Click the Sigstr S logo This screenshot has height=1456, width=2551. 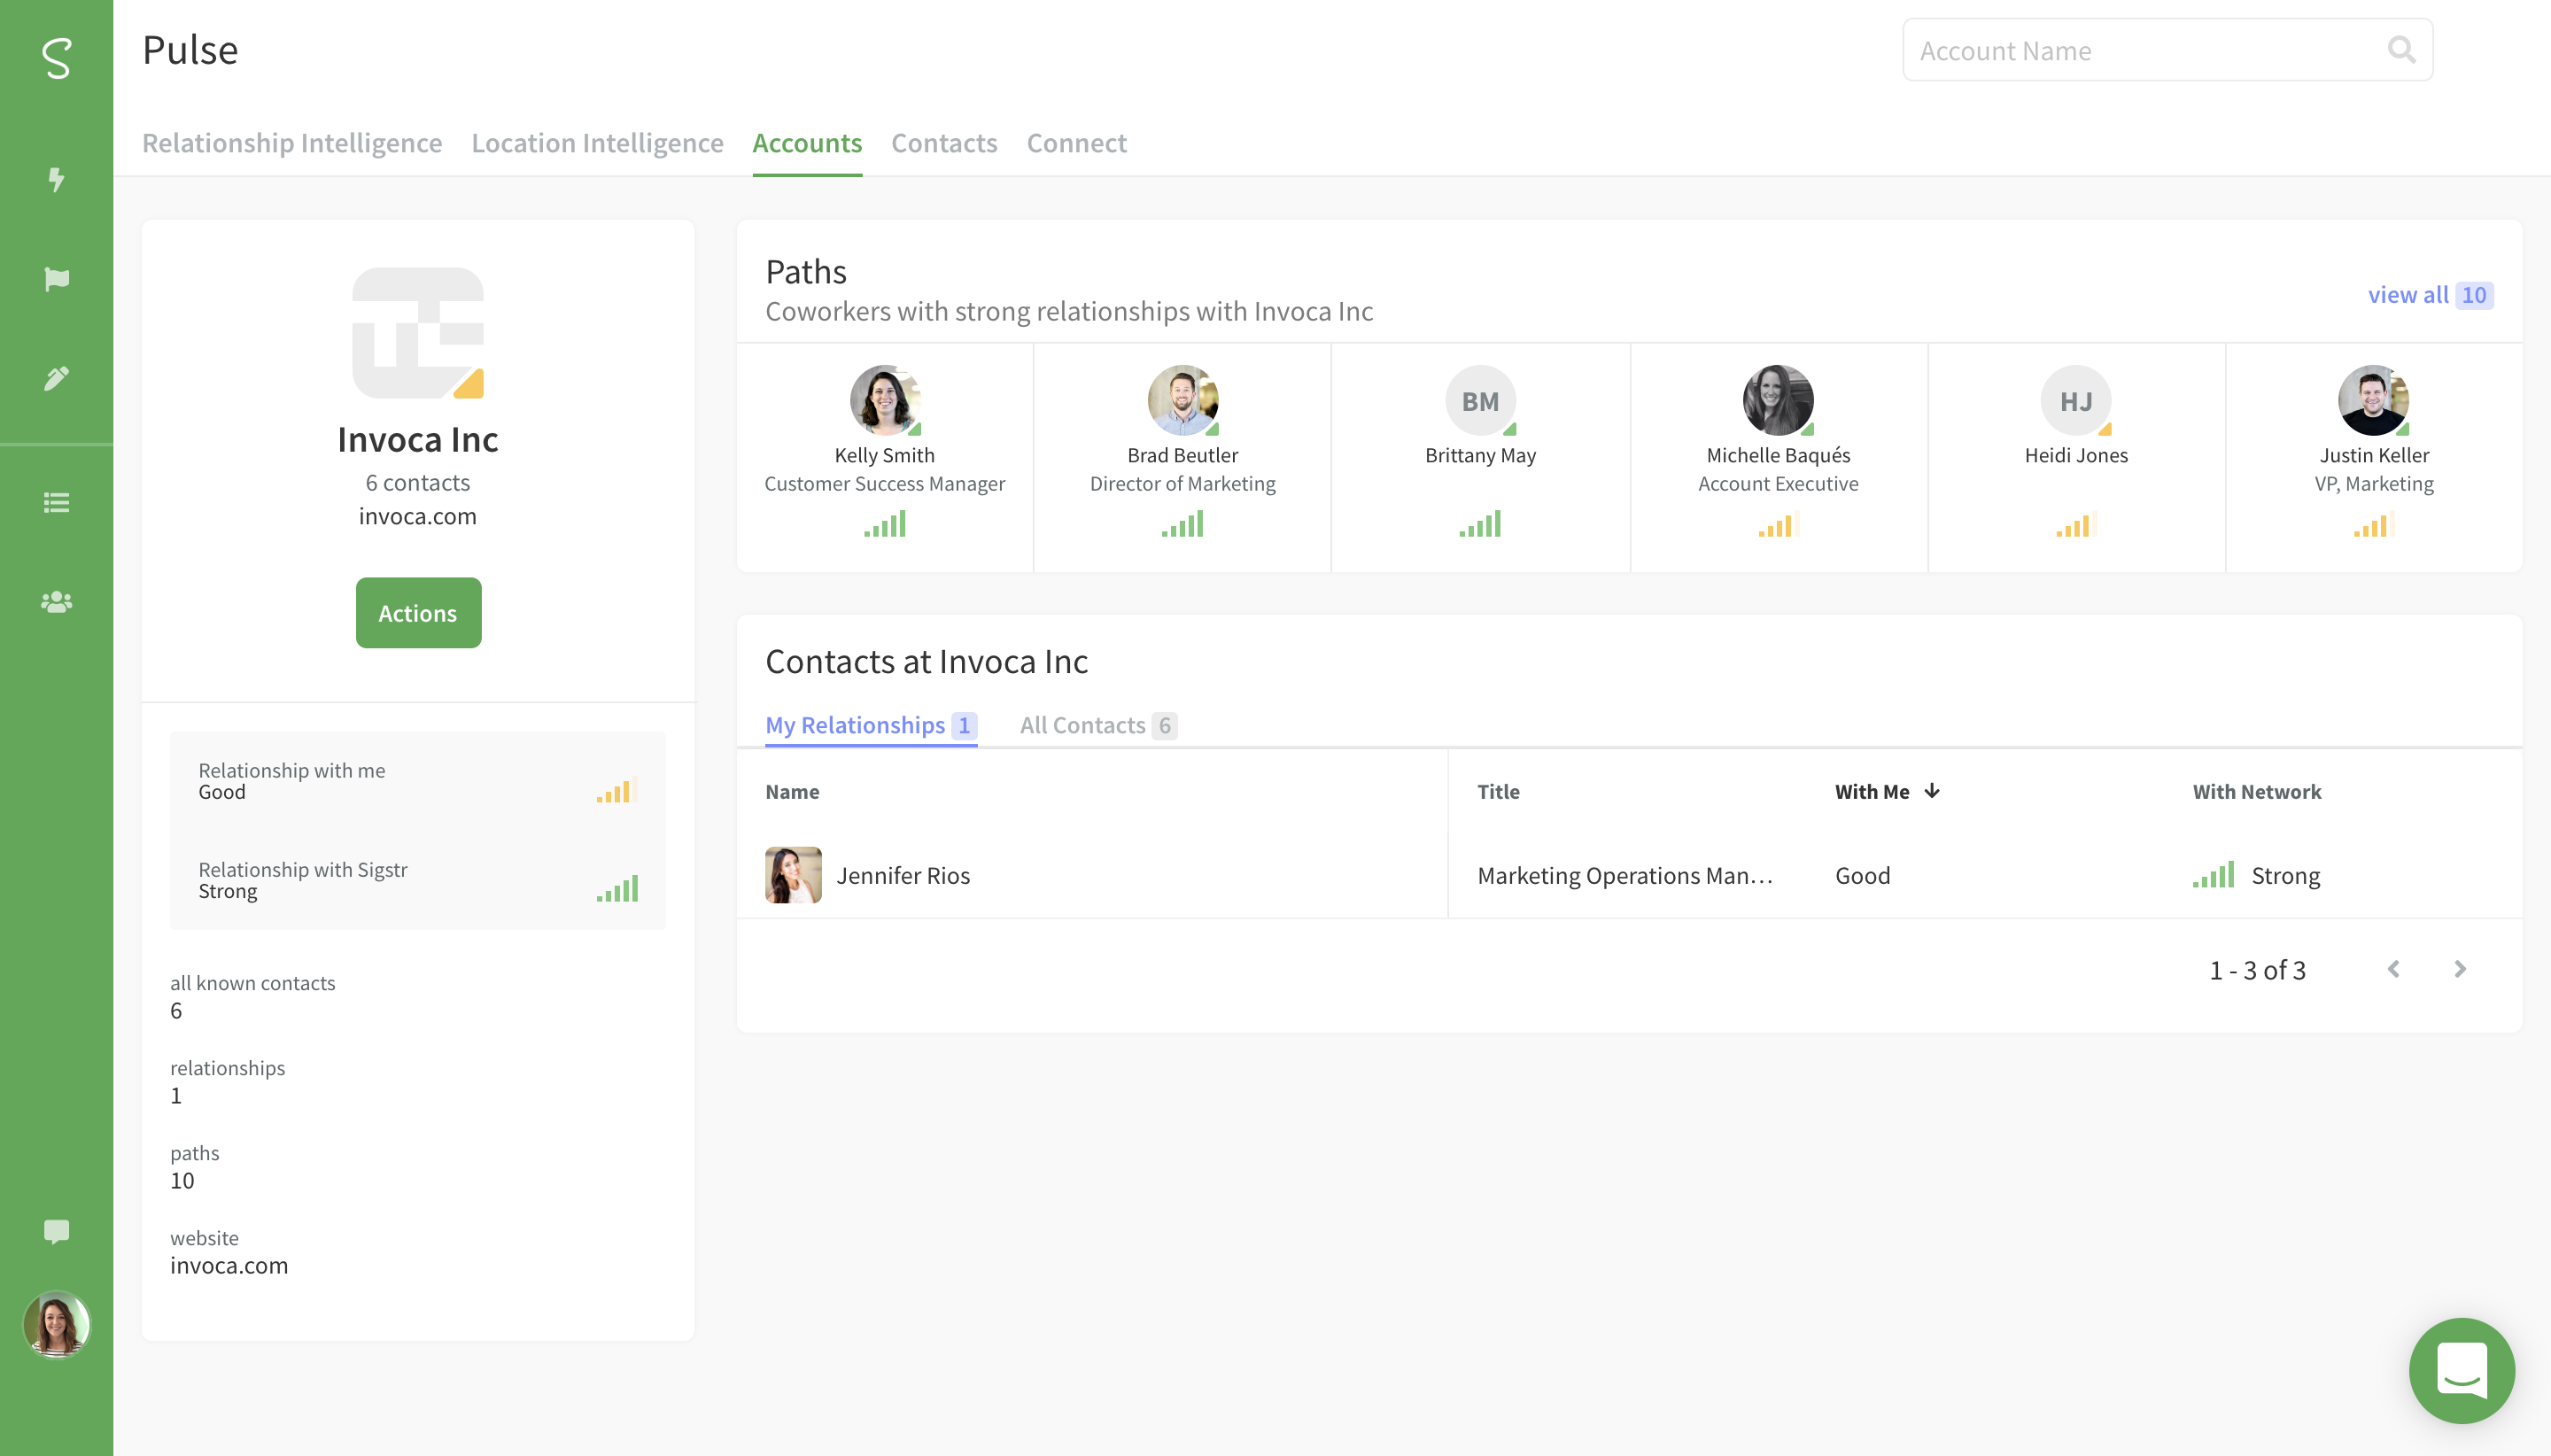pyautogui.click(x=57, y=58)
